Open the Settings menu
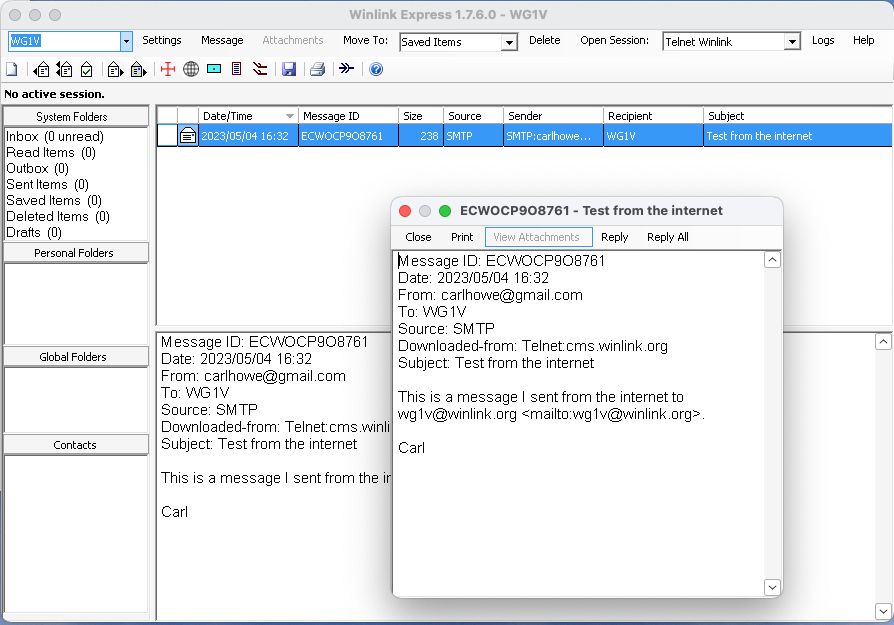 162,40
